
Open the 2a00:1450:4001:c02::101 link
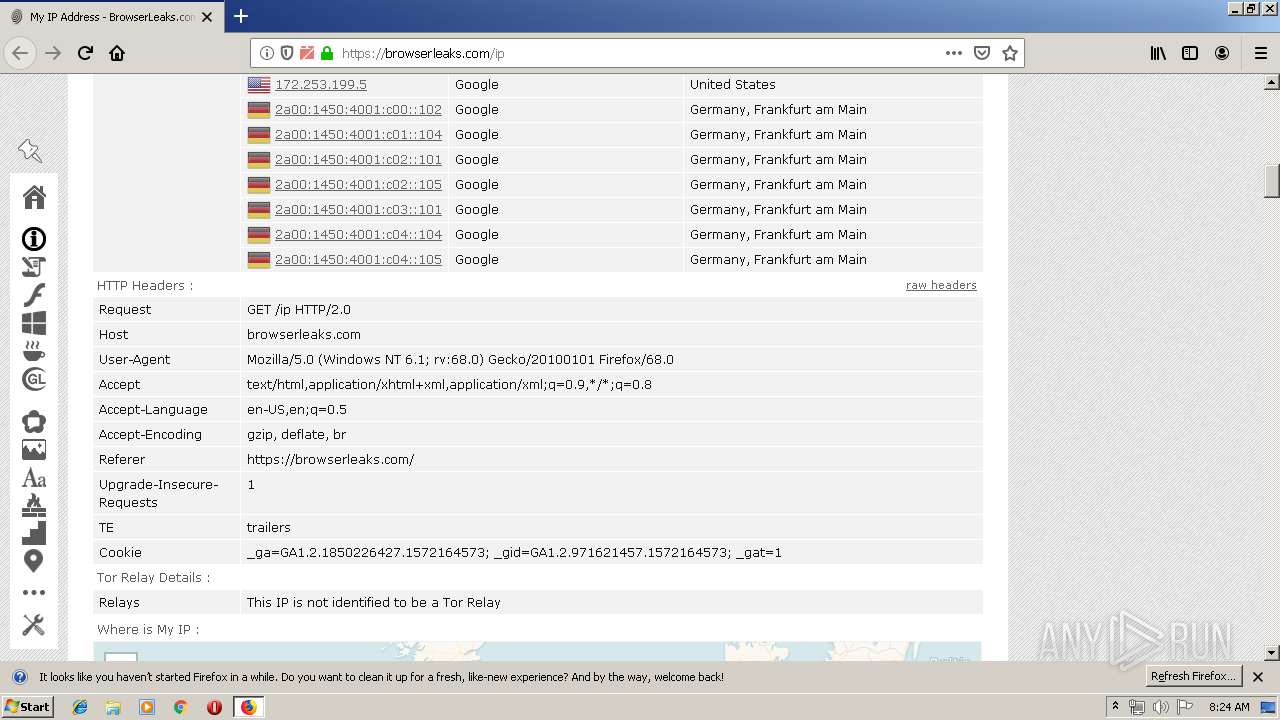click(358, 159)
